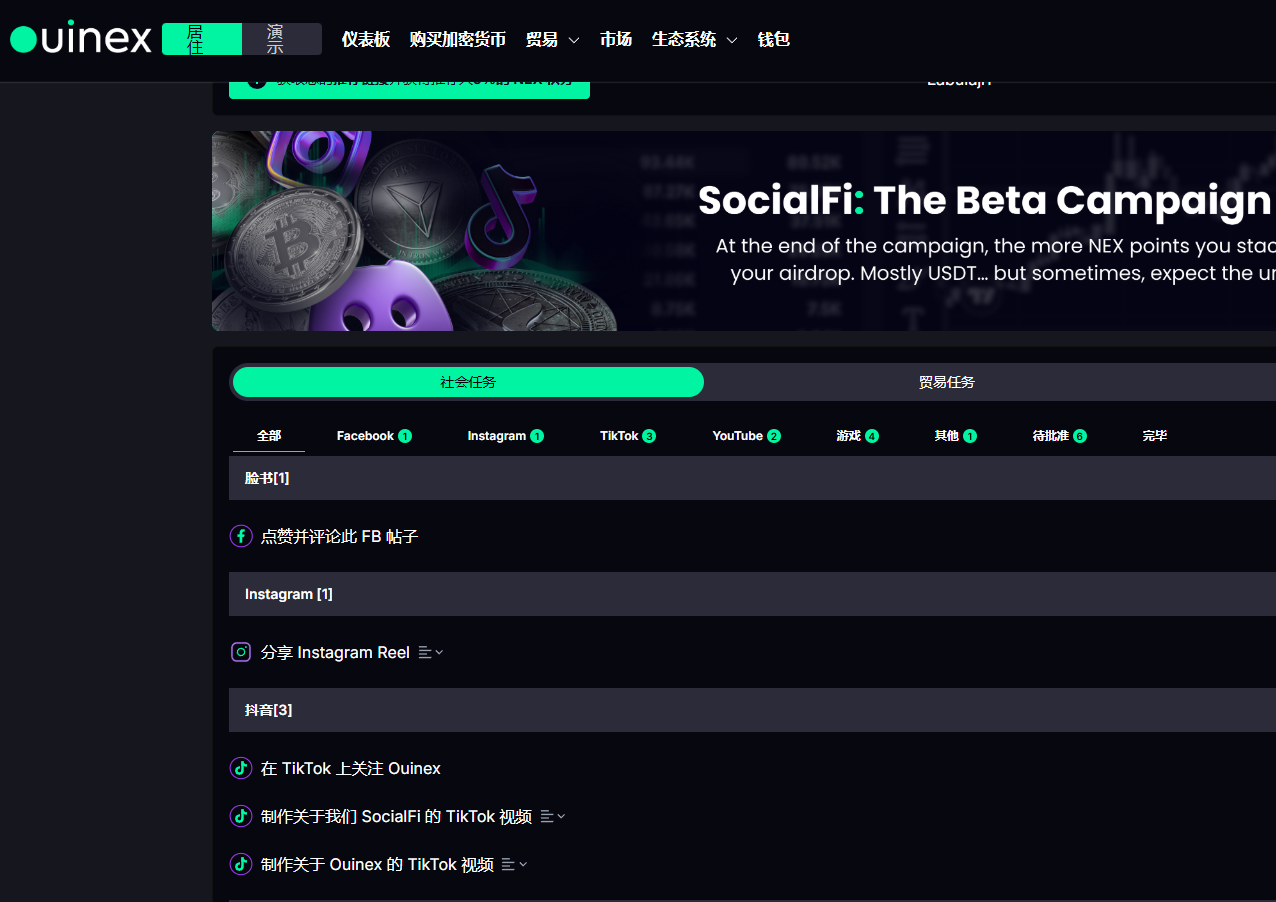Open the 钱包 wallet link
Screen dimensions: 1276x902
(x=773, y=40)
